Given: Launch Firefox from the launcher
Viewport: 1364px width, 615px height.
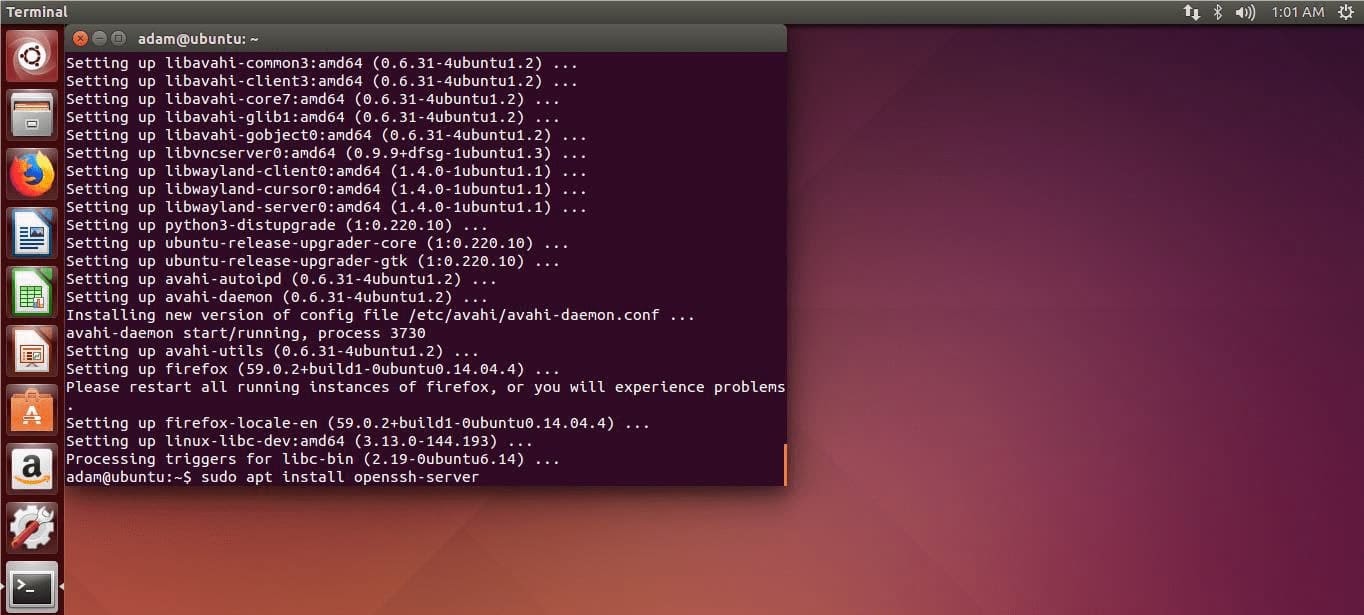Looking at the screenshot, I should (x=33, y=174).
